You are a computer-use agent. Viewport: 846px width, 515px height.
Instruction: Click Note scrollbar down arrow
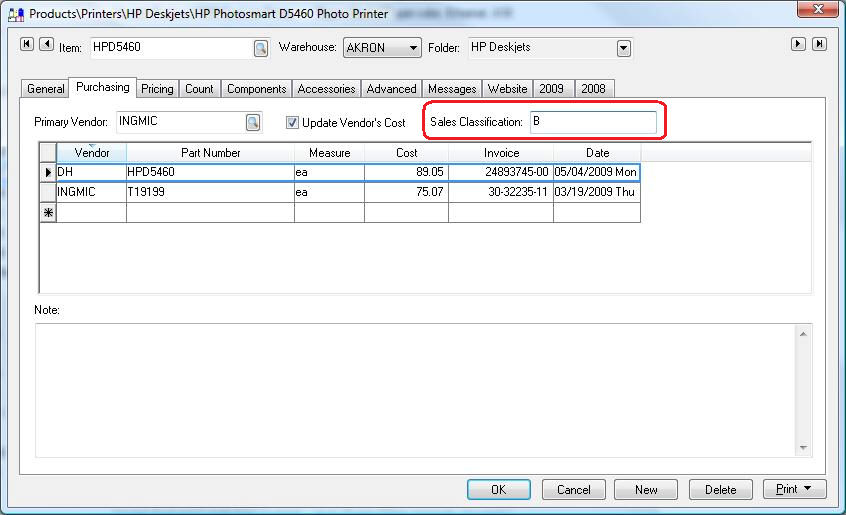pos(803,448)
